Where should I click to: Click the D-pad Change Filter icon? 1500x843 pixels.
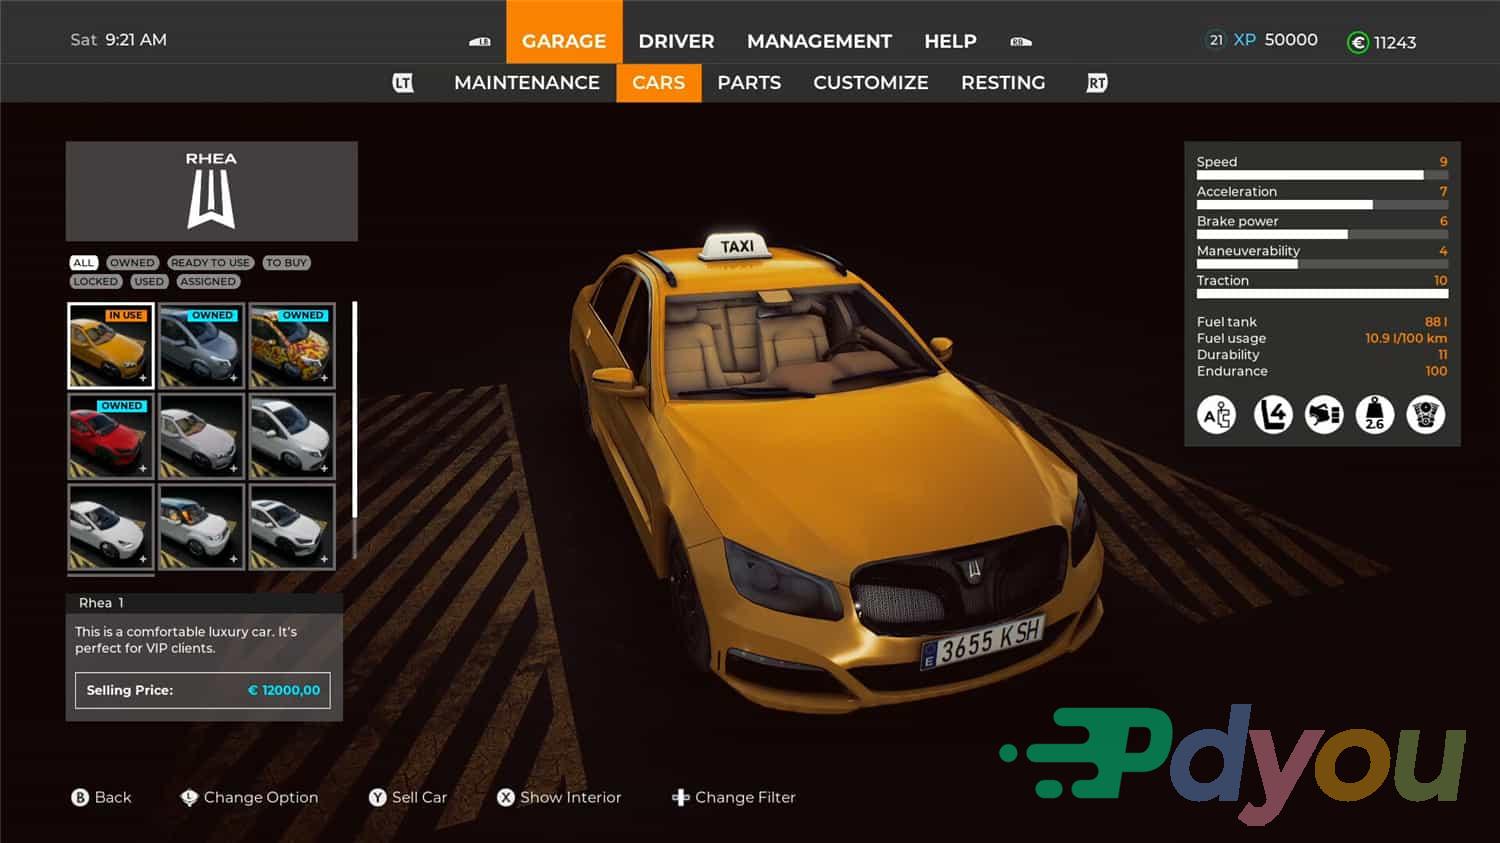(681, 797)
